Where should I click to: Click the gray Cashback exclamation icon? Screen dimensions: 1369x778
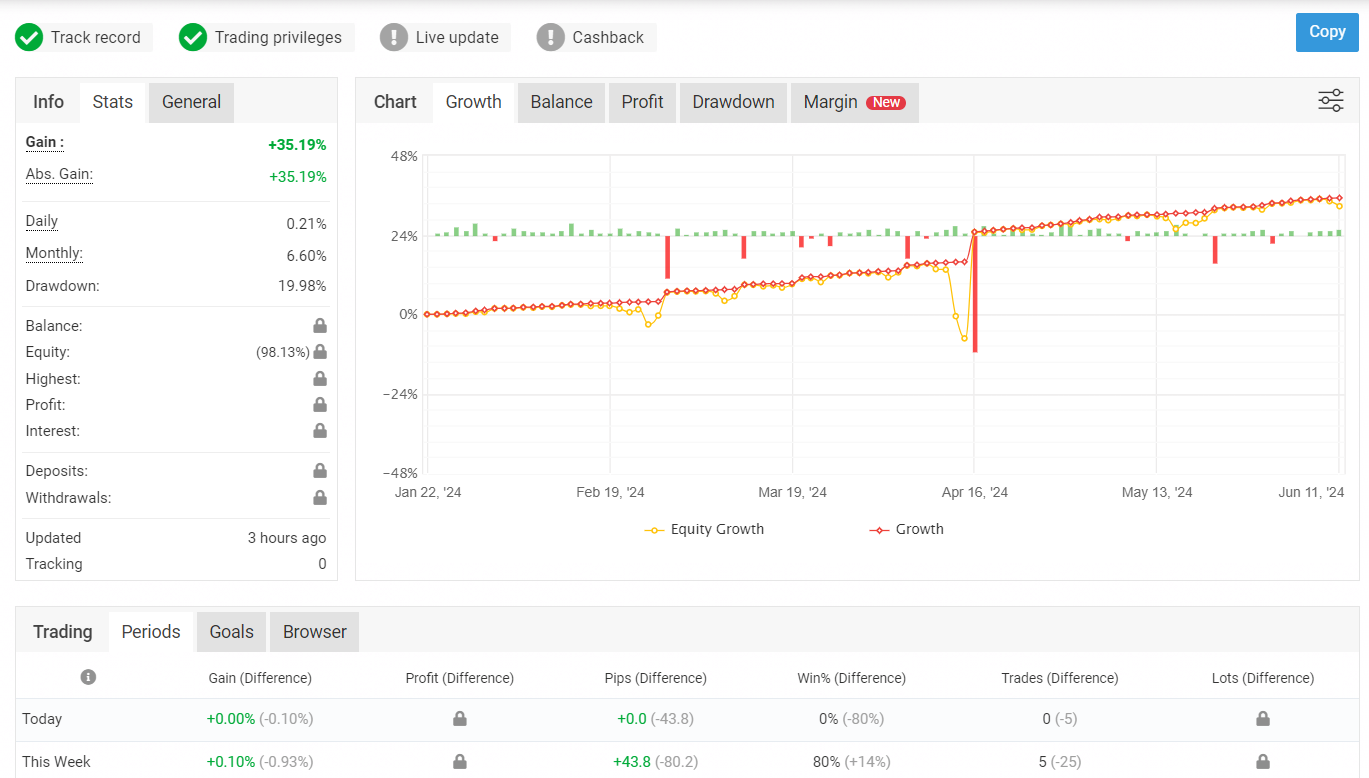coord(551,38)
